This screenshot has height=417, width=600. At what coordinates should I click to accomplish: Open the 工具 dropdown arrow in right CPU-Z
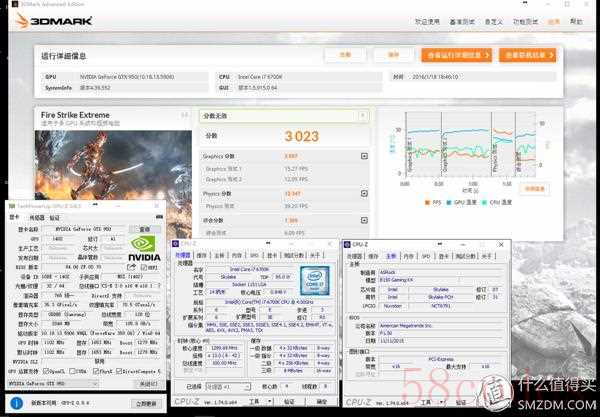point(441,402)
